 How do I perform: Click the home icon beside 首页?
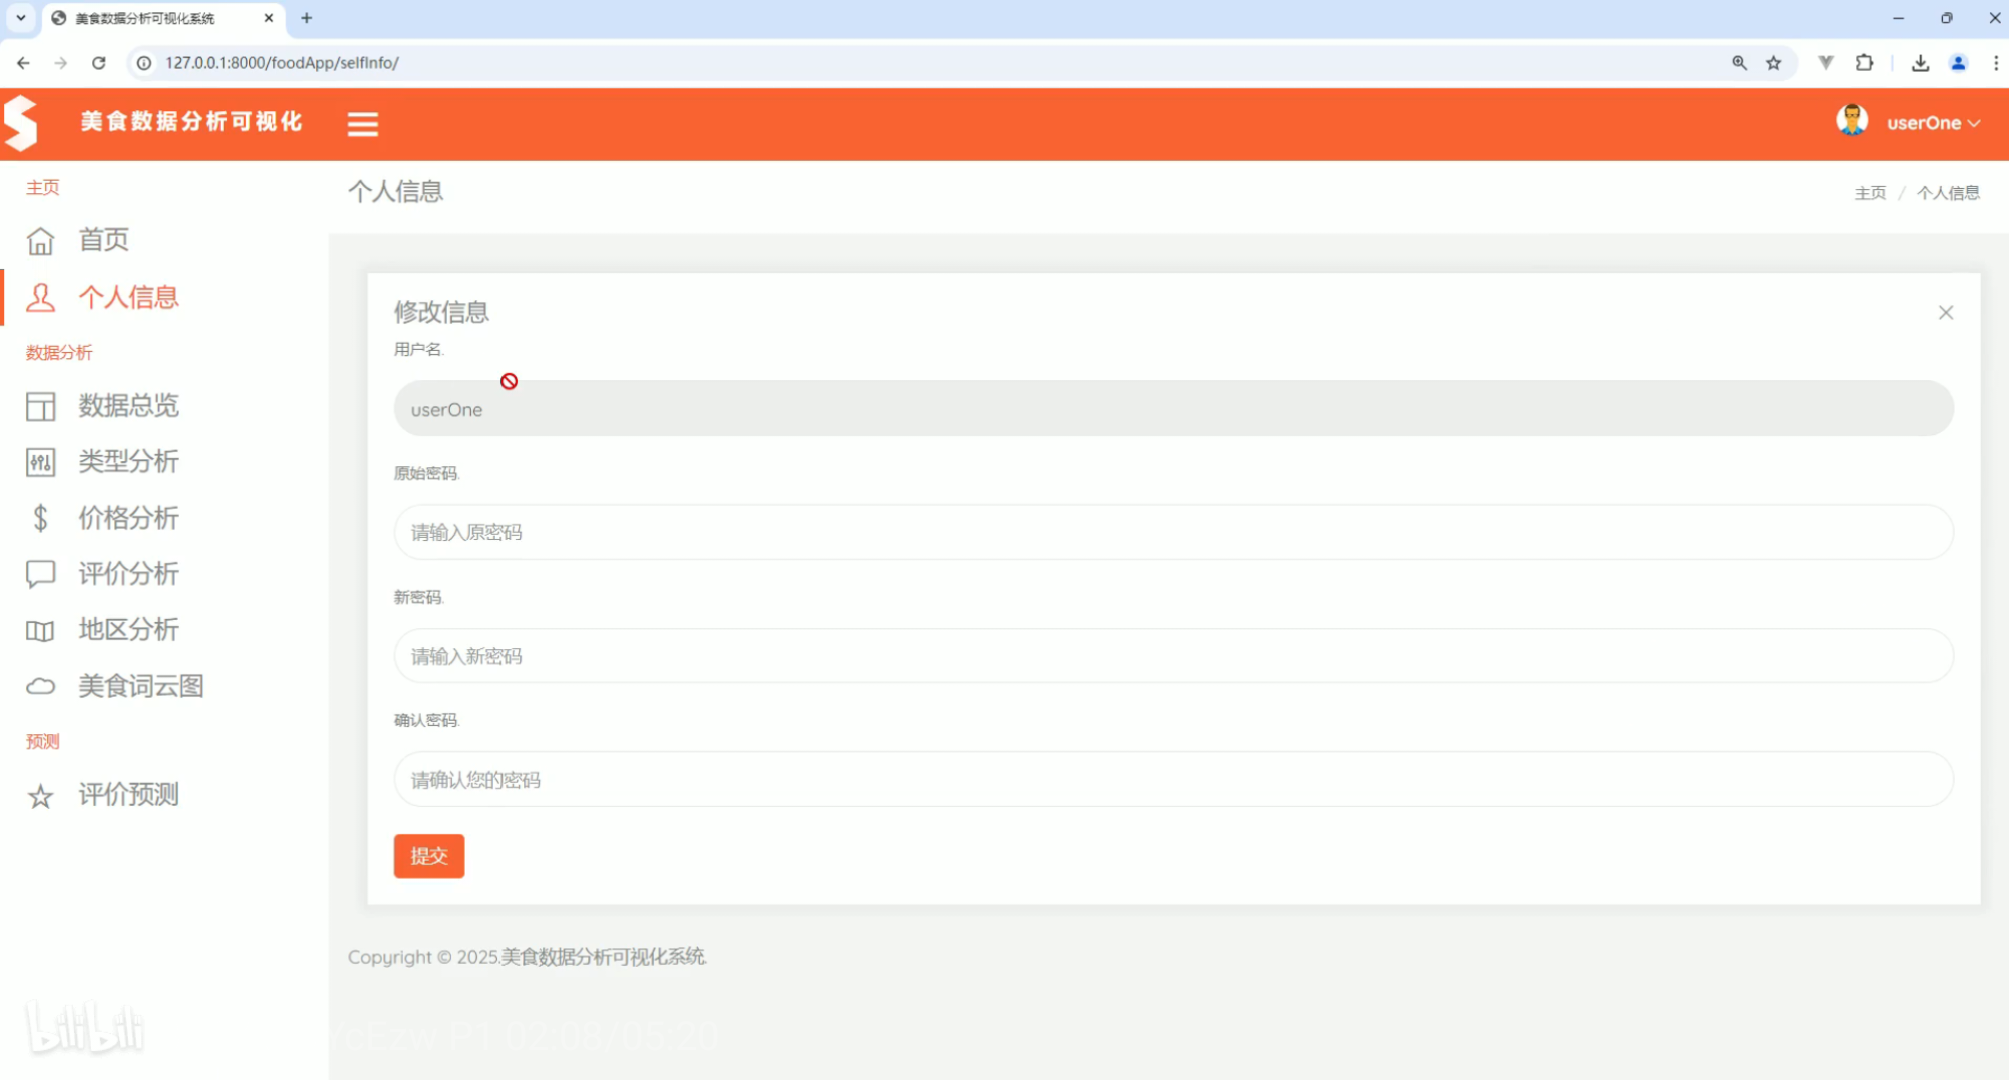click(x=40, y=241)
